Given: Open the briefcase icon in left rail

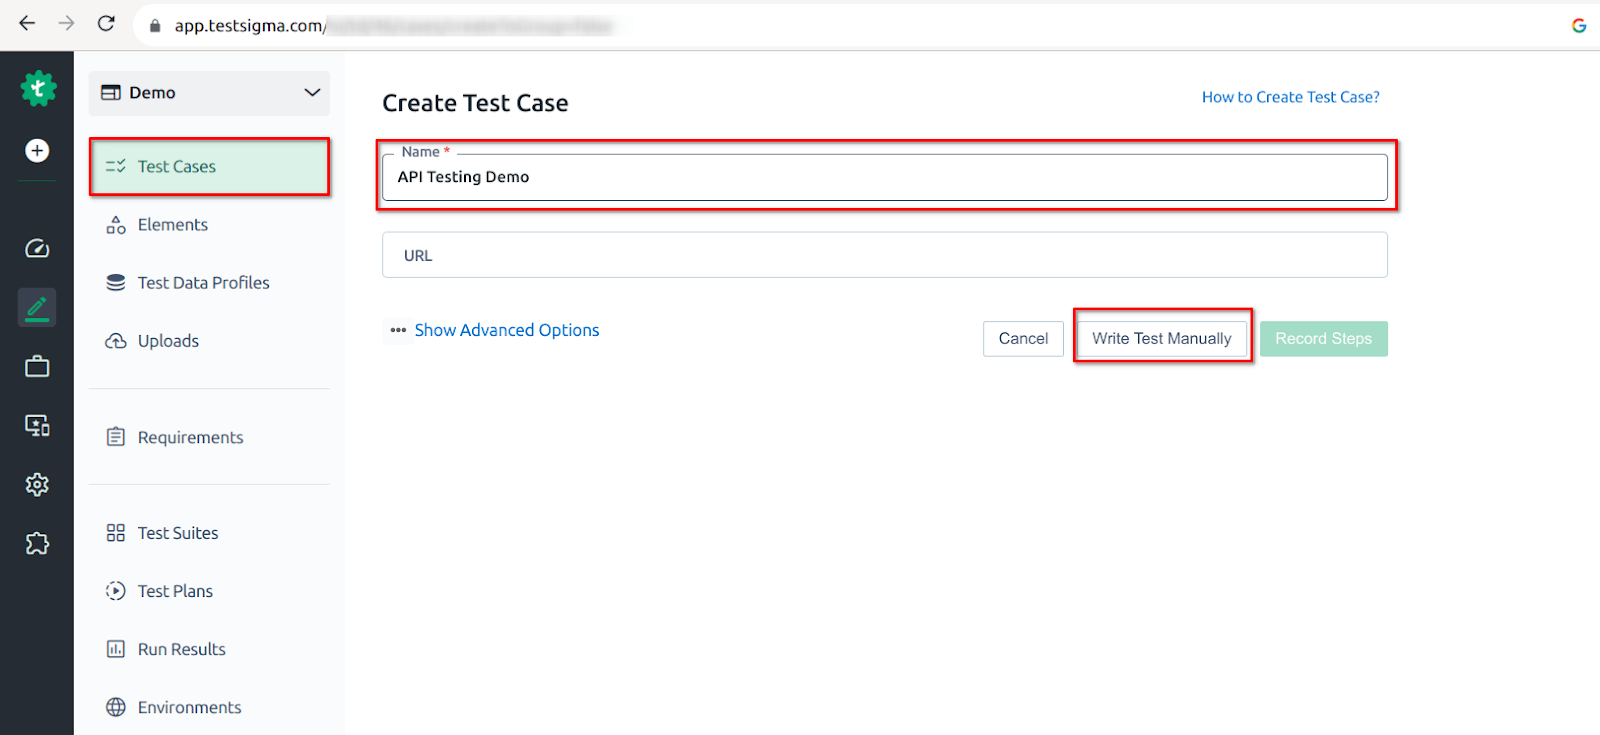Looking at the screenshot, I should tap(37, 366).
